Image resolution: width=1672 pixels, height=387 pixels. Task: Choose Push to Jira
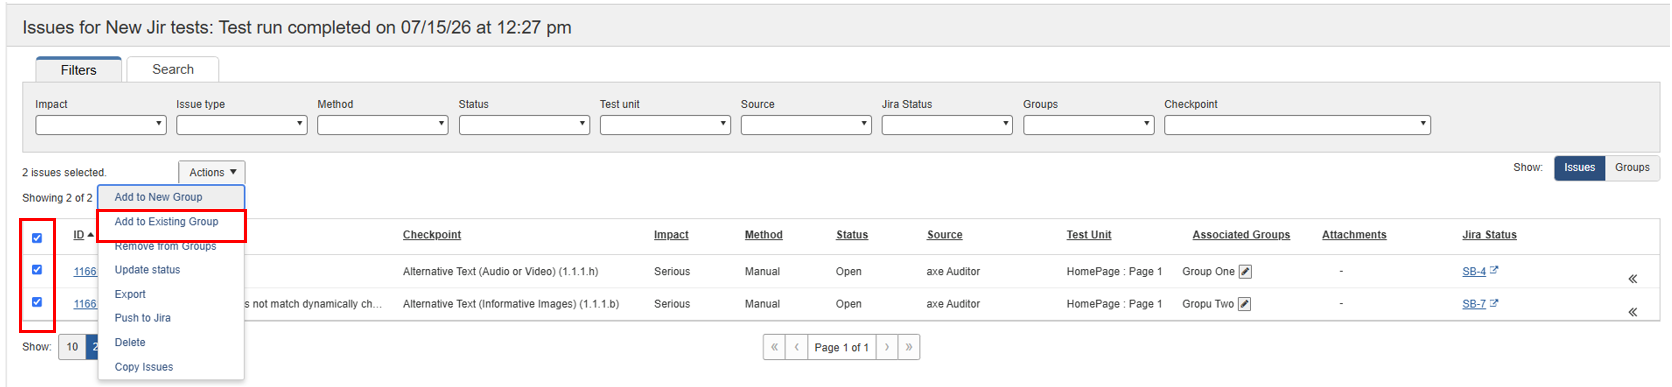(171, 318)
